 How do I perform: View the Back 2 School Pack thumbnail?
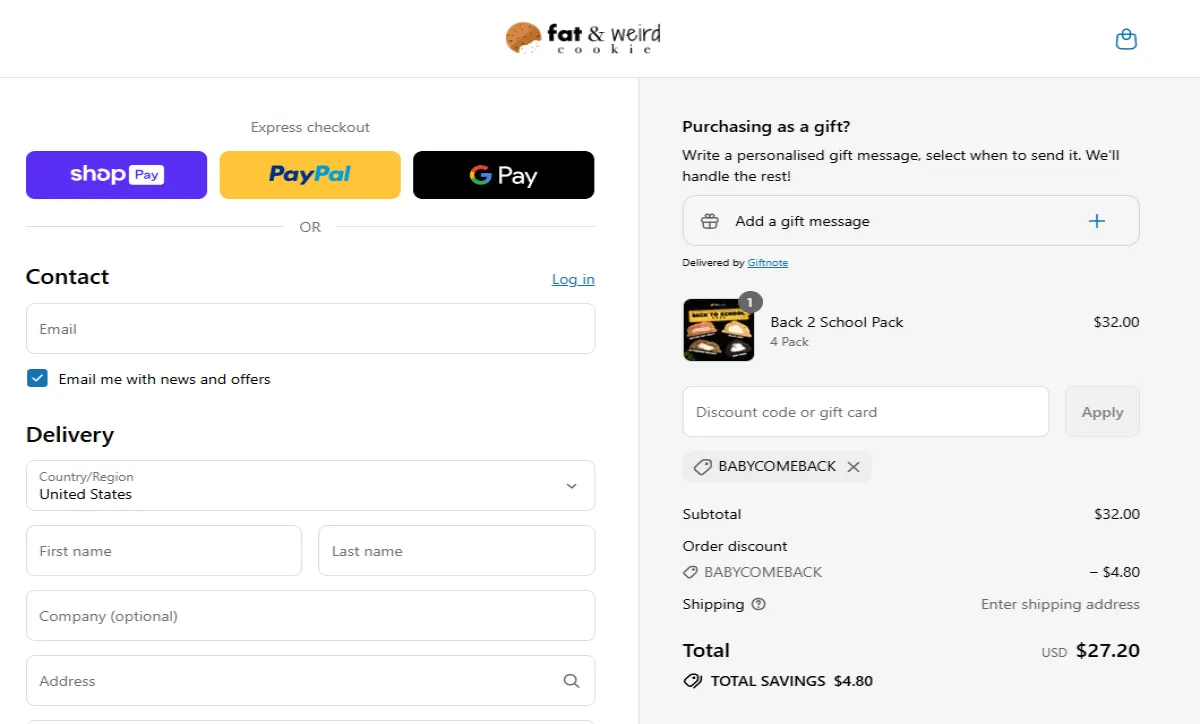(718, 330)
